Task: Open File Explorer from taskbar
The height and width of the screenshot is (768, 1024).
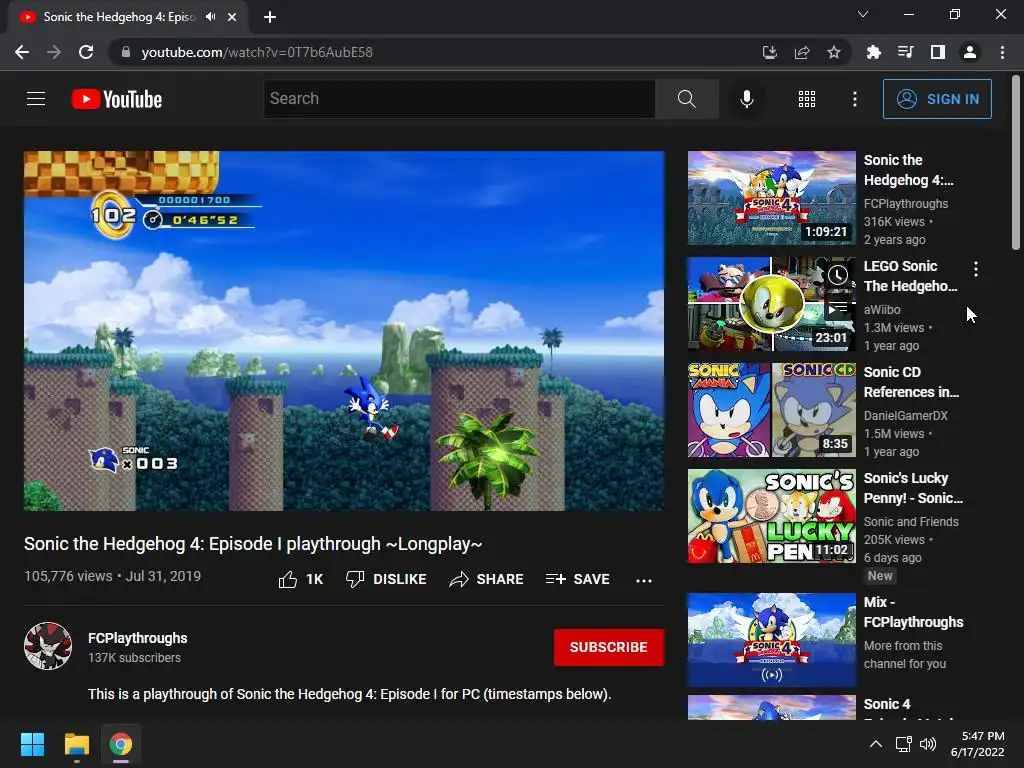Action: 76,744
